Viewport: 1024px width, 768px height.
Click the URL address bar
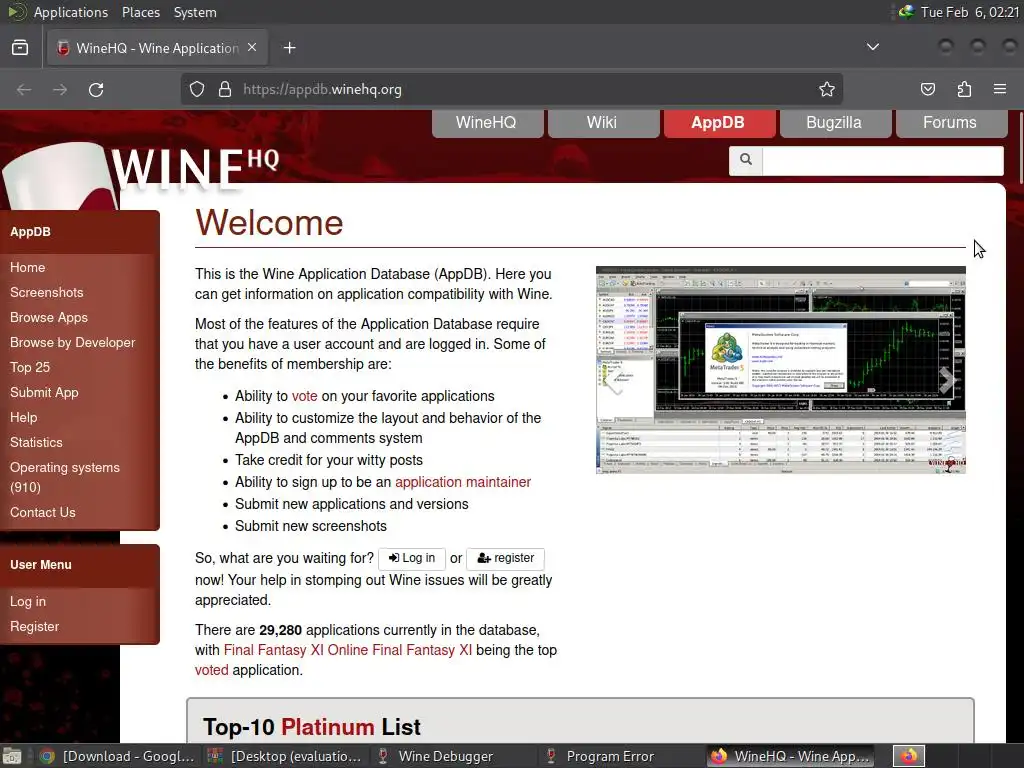[x=511, y=89]
